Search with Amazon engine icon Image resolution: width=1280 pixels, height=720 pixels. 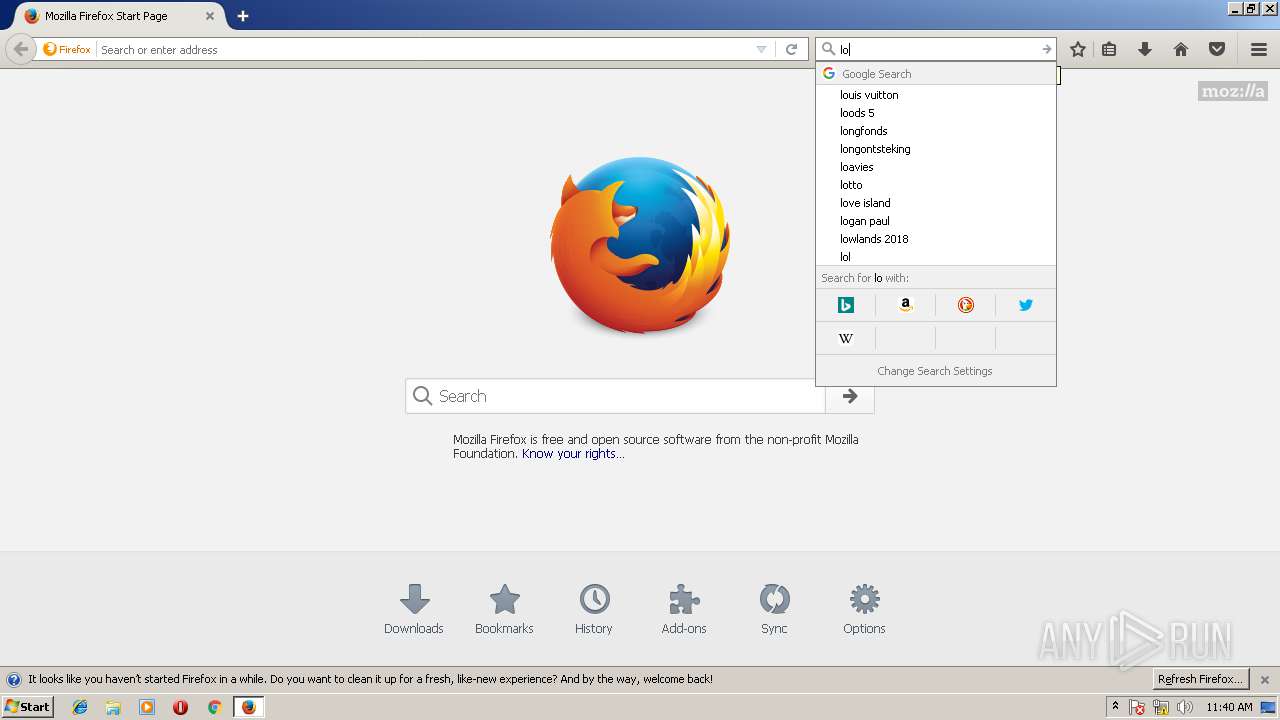click(x=906, y=305)
